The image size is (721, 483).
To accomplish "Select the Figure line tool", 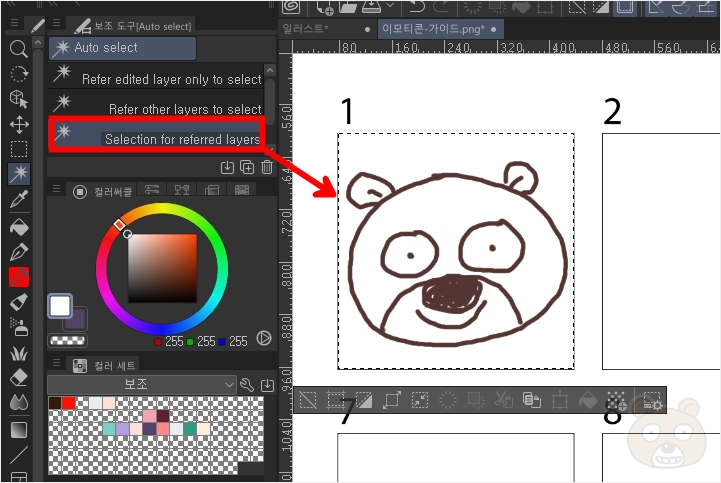I will 19,454.
